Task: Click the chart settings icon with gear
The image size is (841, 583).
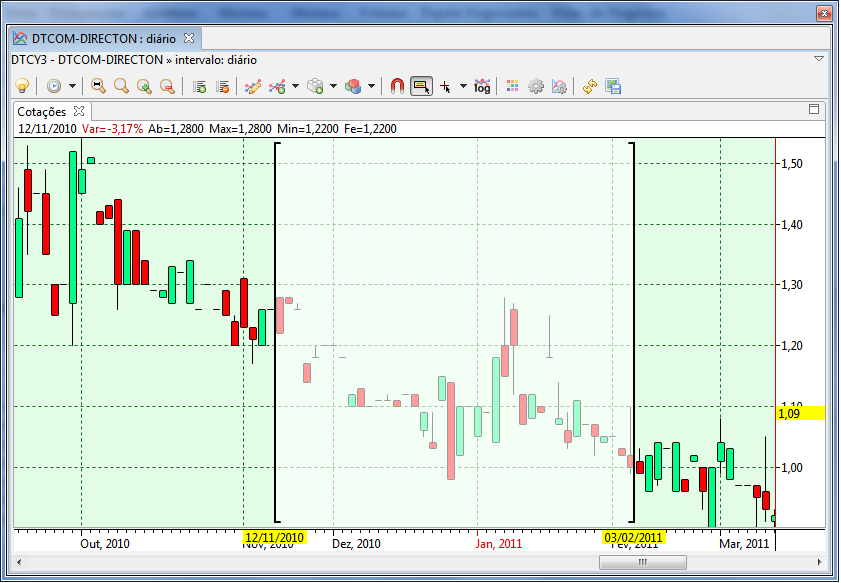Action: tap(559, 86)
